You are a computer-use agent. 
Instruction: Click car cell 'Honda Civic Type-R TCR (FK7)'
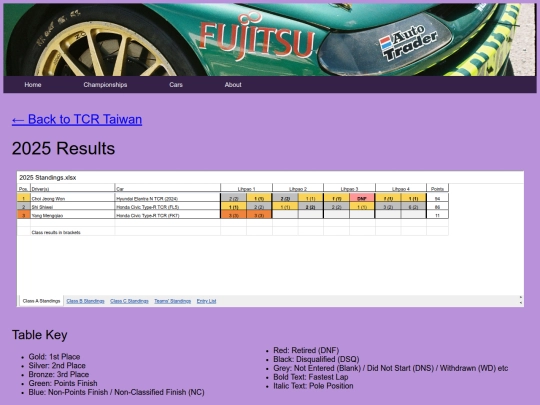click(x=167, y=215)
